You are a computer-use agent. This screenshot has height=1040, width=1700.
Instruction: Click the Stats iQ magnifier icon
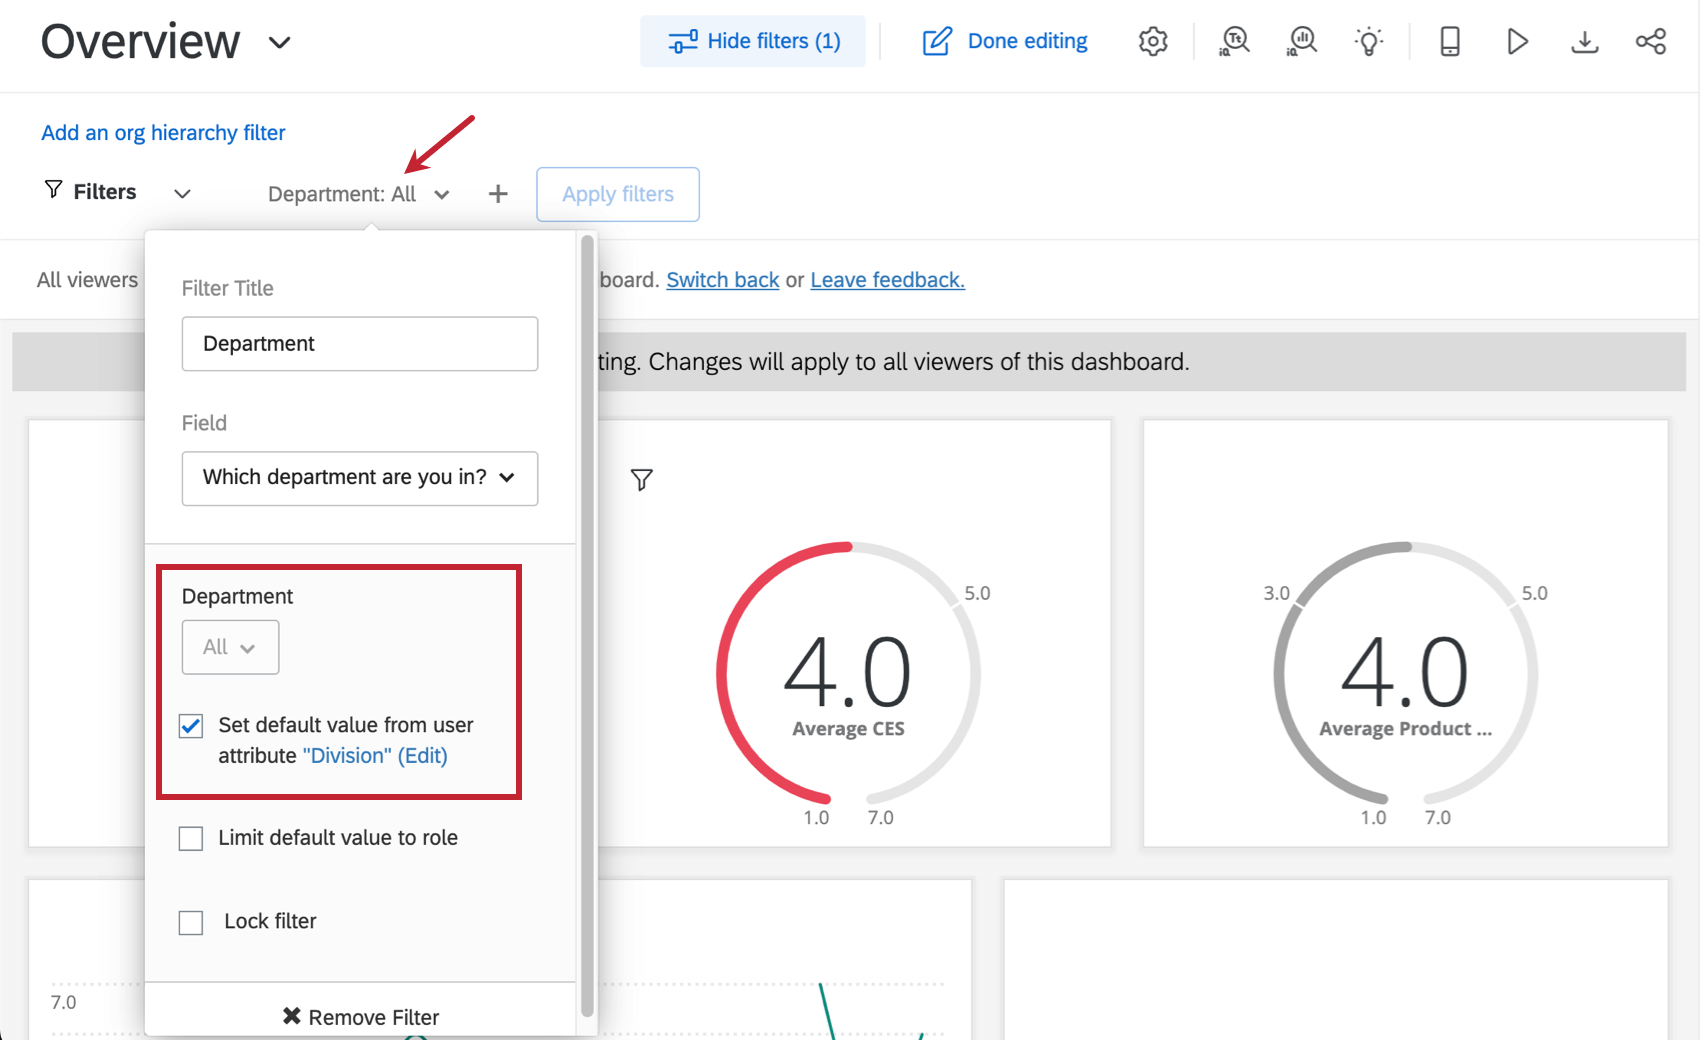(x=1302, y=41)
